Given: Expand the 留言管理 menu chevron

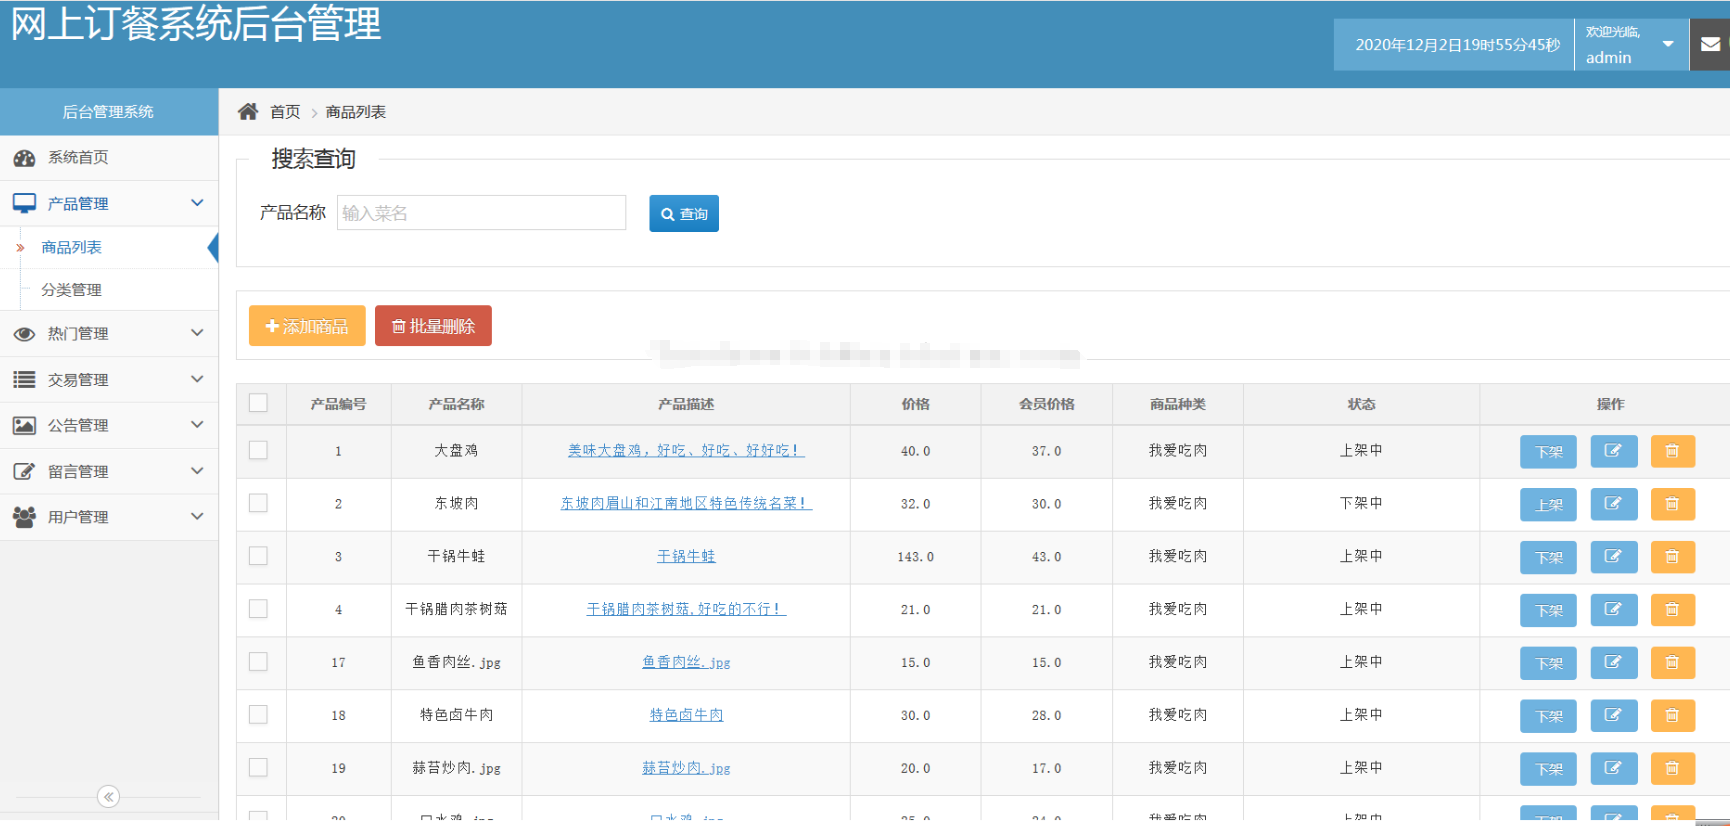Looking at the screenshot, I should click(197, 471).
